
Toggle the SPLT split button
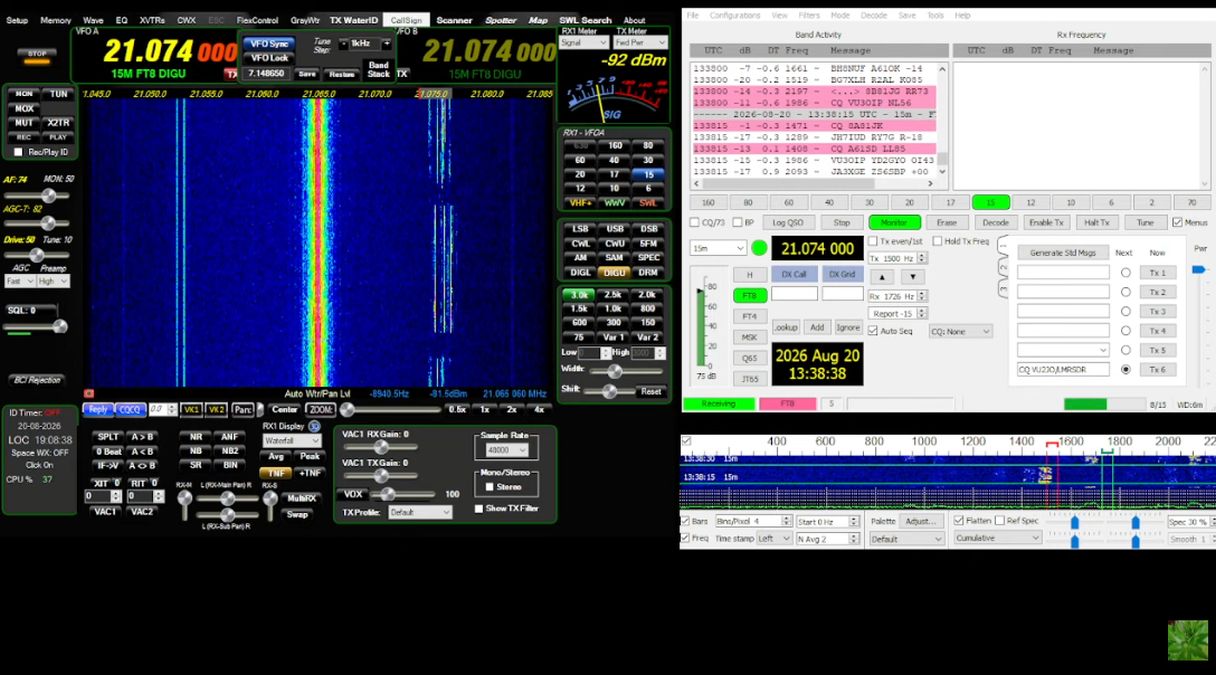pos(108,436)
